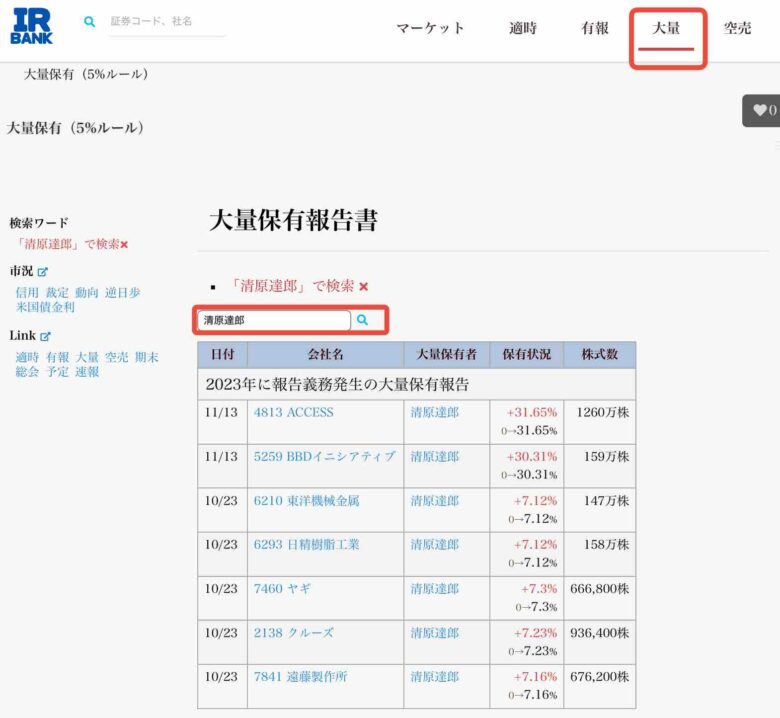Open 清原達郎 holder link in ACCESS row

coord(434,412)
